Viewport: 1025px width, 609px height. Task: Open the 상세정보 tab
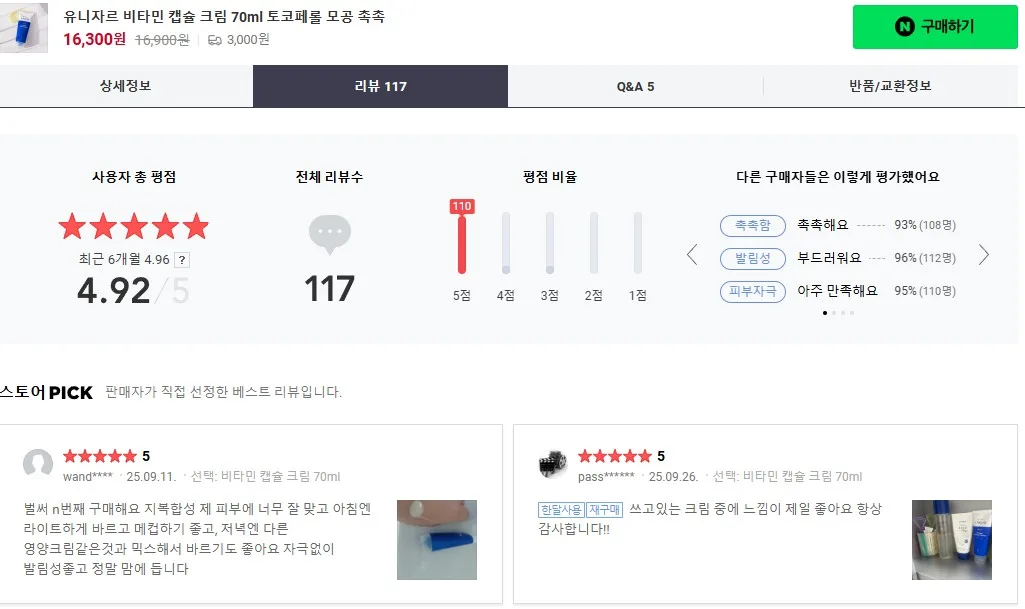(126, 86)
